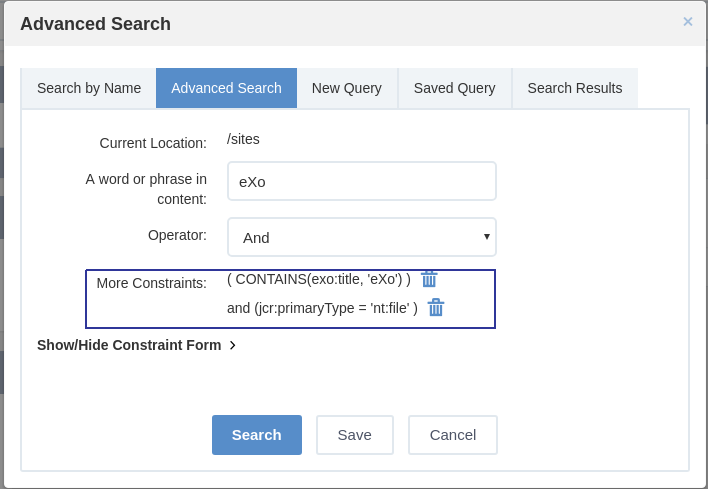Save the current search query
The width and height of the screenshot is (708, 489).
(x=355, y=435)
